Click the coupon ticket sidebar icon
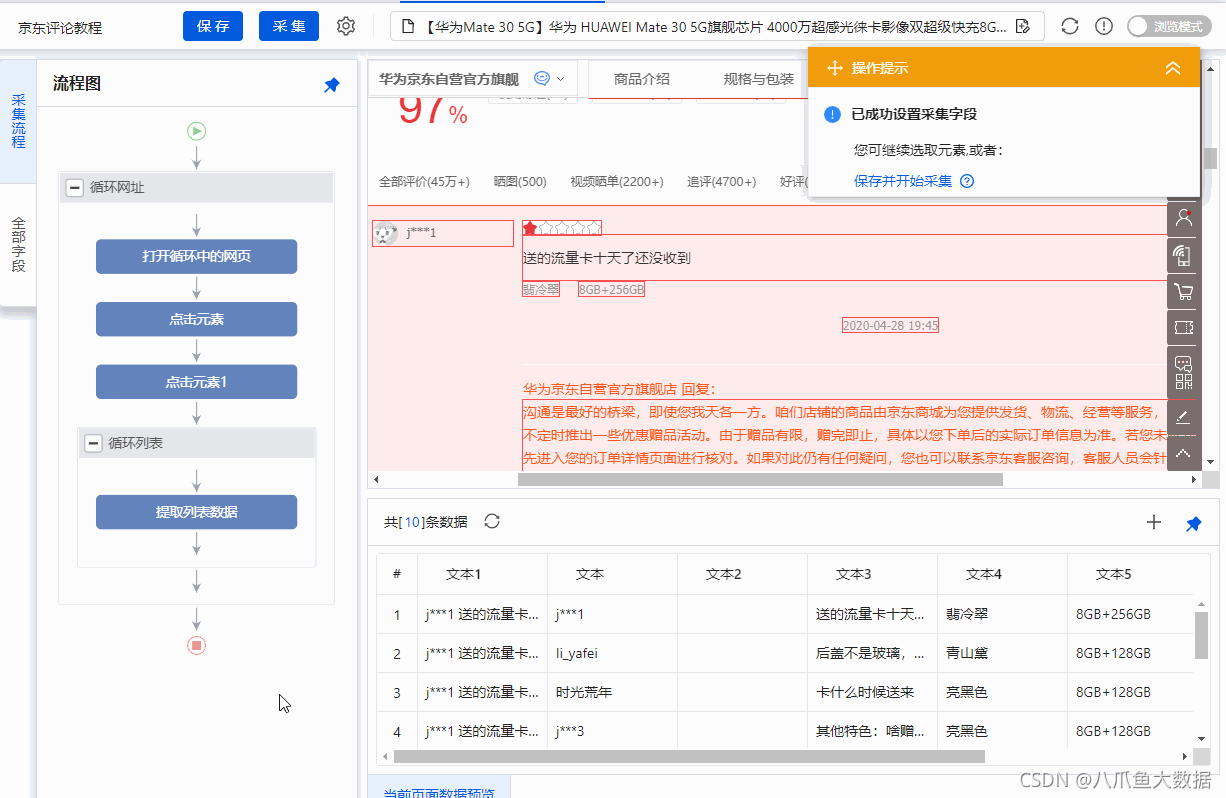The image size is (1226, 798). 1184,327
